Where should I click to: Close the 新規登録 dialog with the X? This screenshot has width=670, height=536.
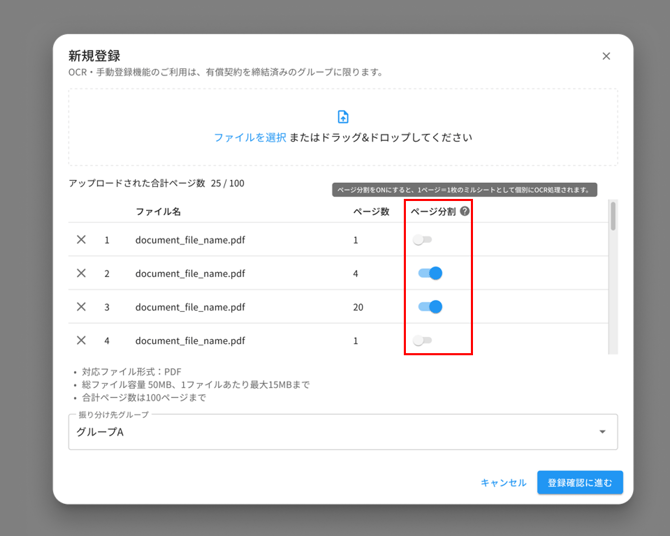606,56
